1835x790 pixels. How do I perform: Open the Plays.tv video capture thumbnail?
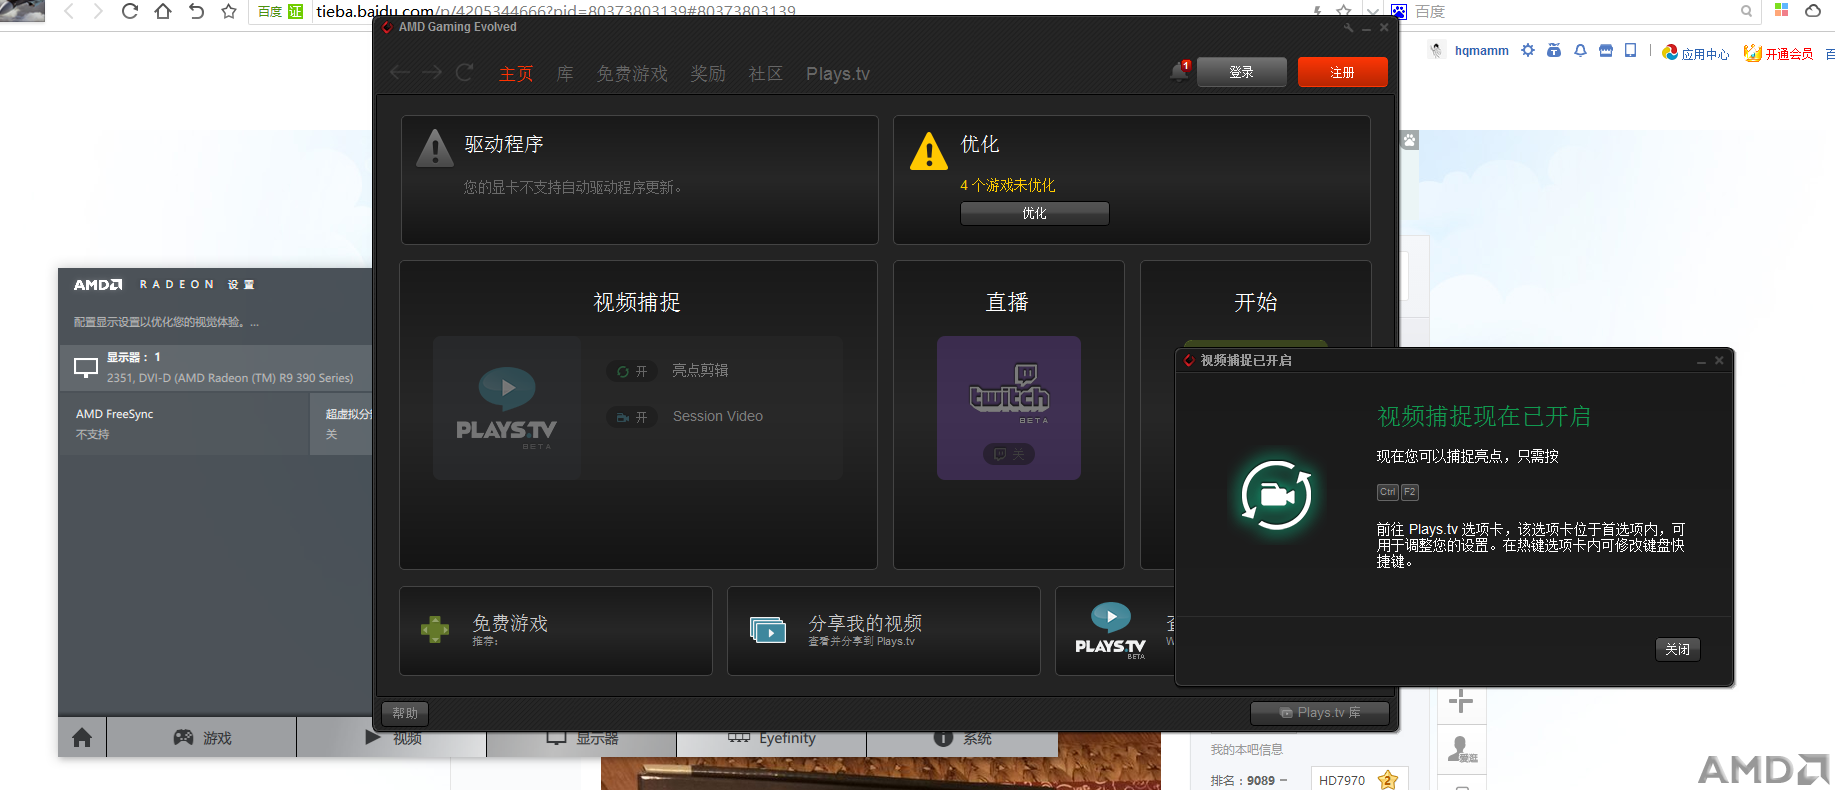point(507,408)
